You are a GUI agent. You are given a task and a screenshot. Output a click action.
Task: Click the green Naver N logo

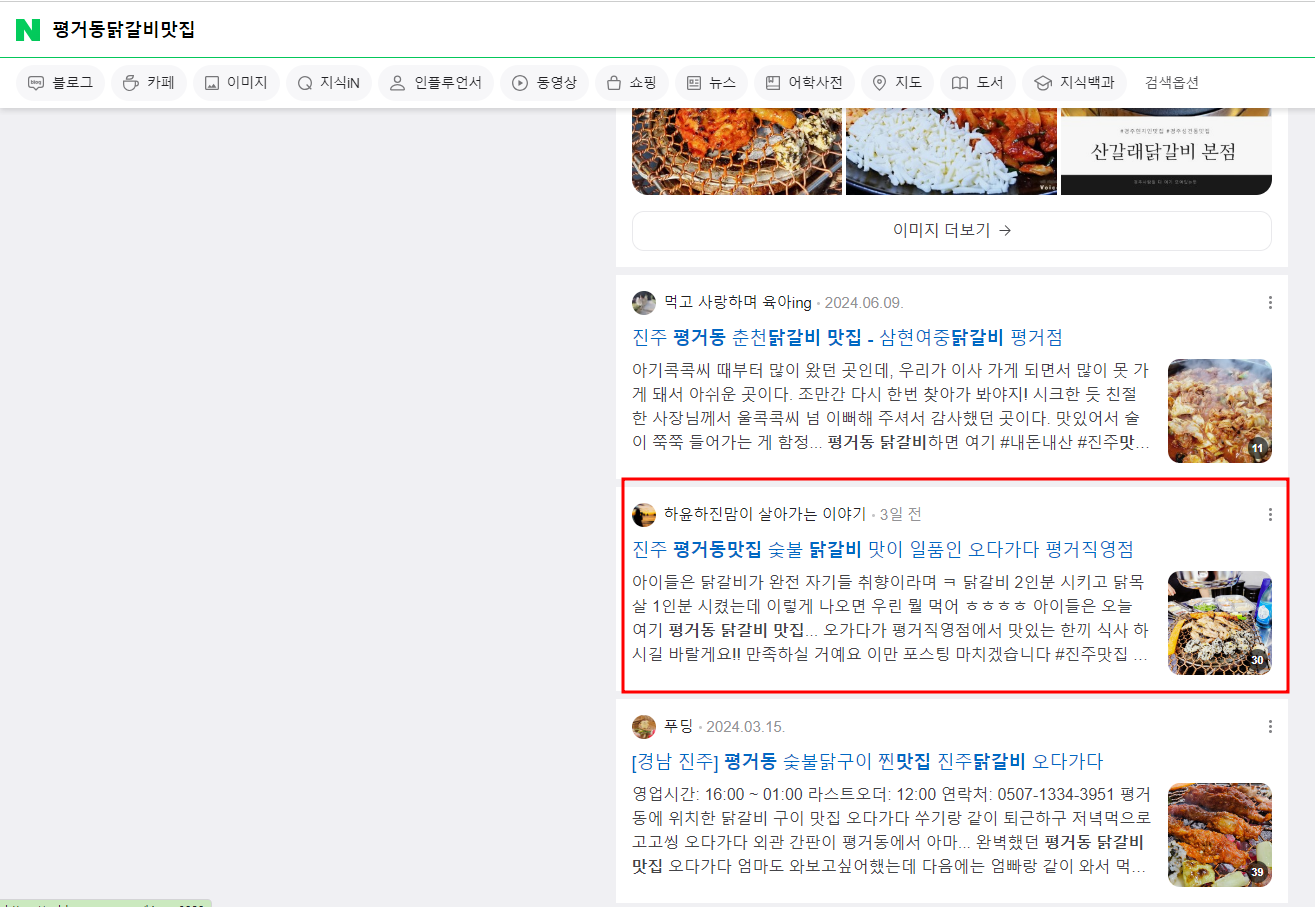[28, 30]
